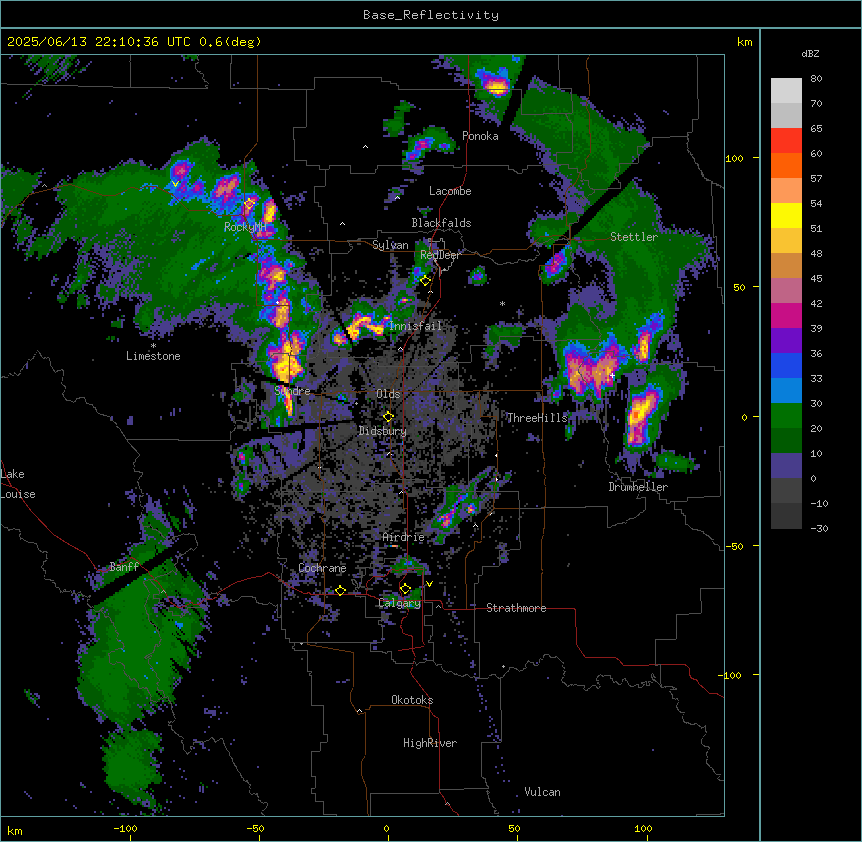Click the yellow V marker east of Calgary
862x842 pixels.
pyautogui.click(x=429, y=584)
